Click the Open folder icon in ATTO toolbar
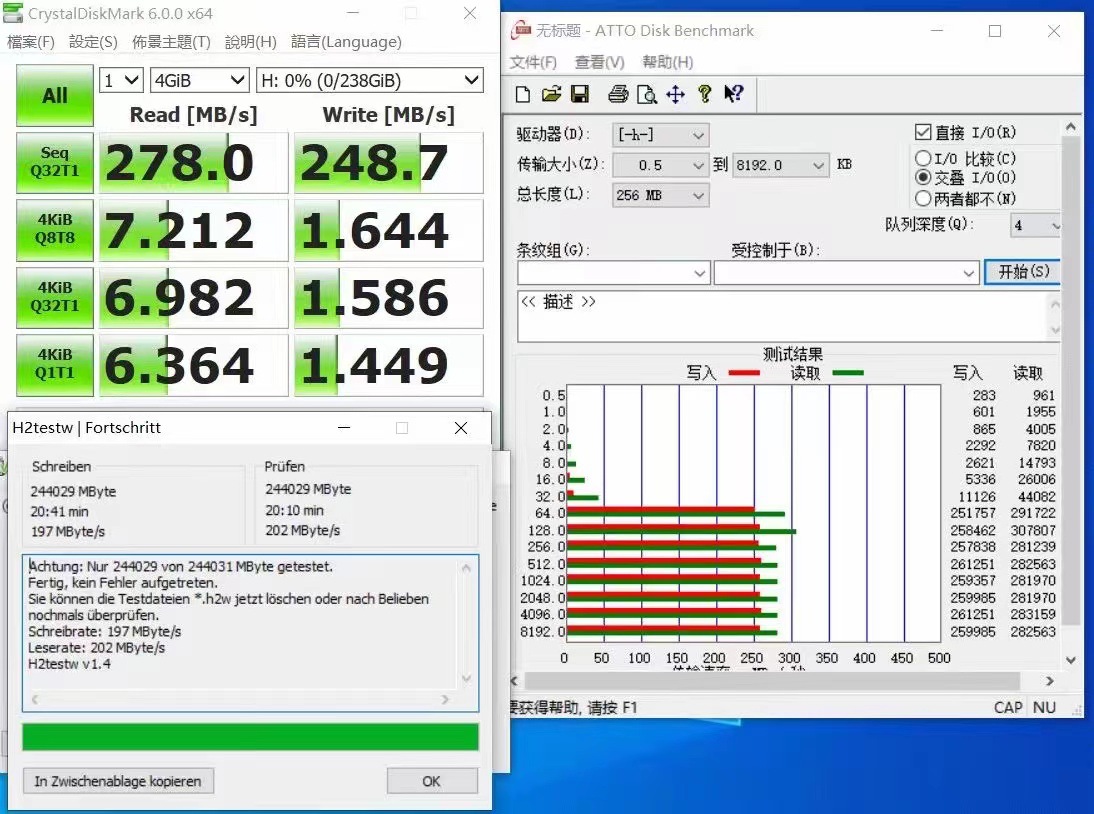The width and height of the screenshot is (1094, 814). click(551, 94)
